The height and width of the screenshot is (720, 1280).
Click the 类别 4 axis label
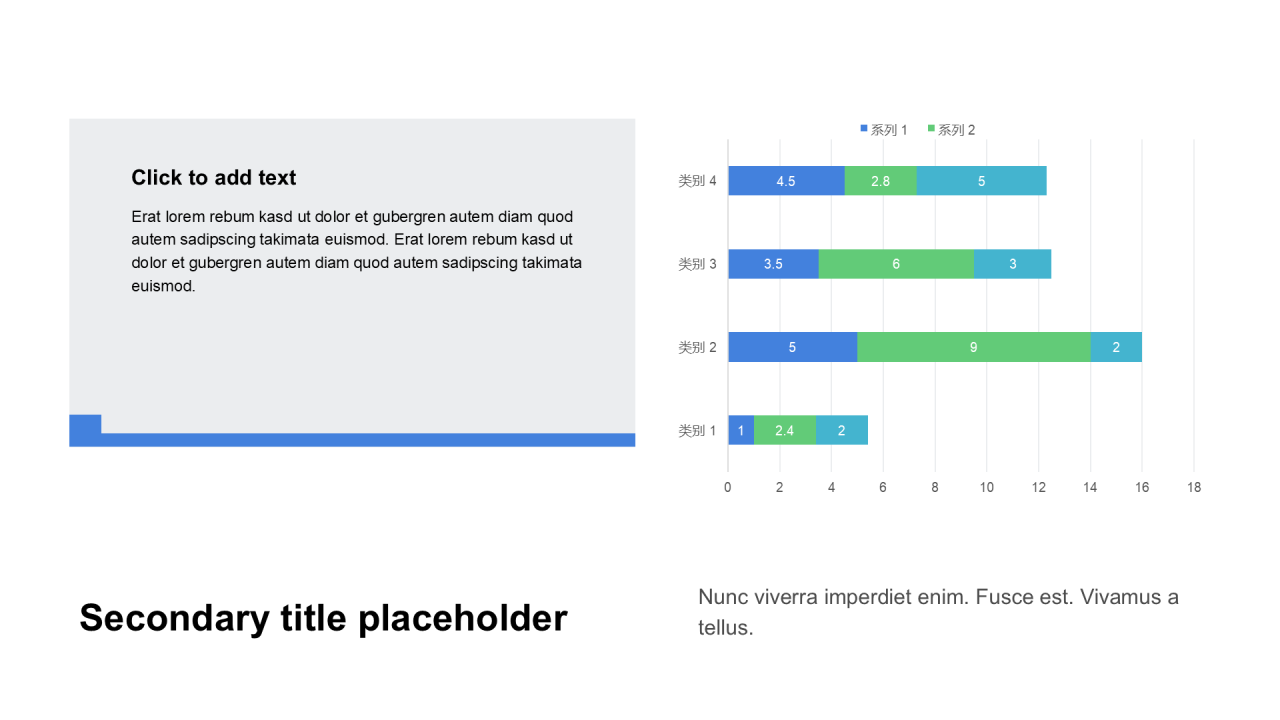pos(697,181)
